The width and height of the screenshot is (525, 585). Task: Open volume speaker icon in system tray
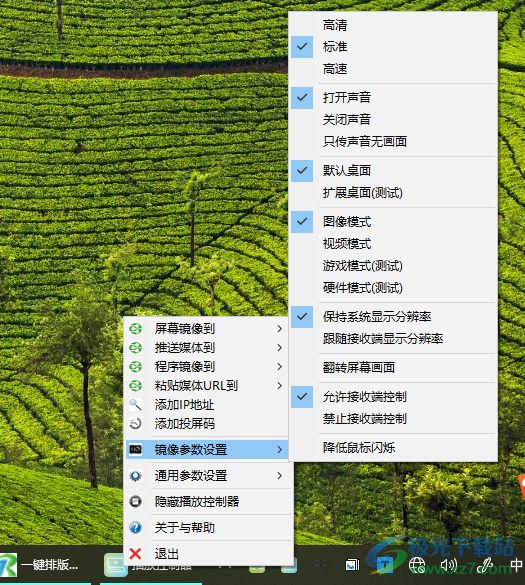point(449,565)
